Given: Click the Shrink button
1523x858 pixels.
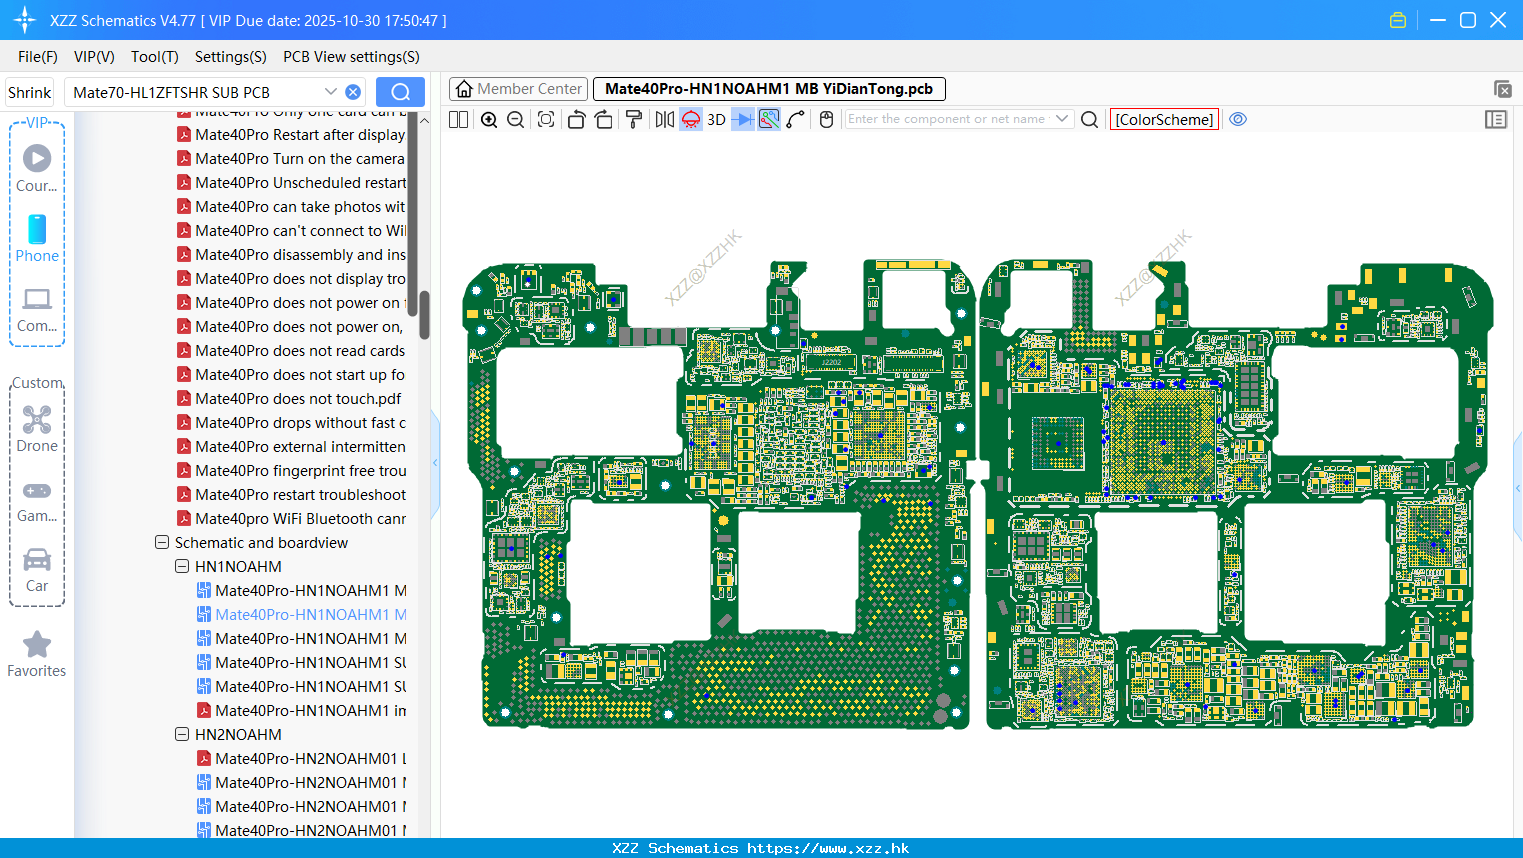Looking at the screenshot, I should click(29, 92).
